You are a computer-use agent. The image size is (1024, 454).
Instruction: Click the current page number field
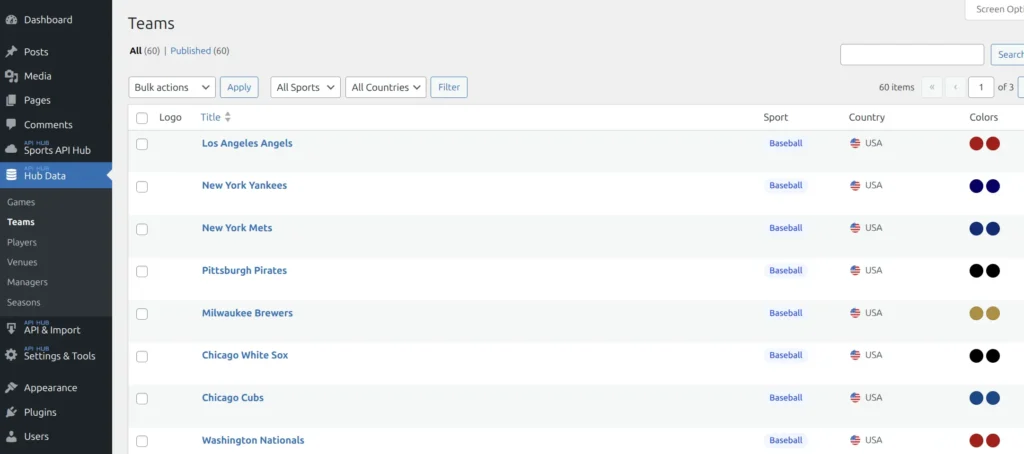tap(981, 87)
